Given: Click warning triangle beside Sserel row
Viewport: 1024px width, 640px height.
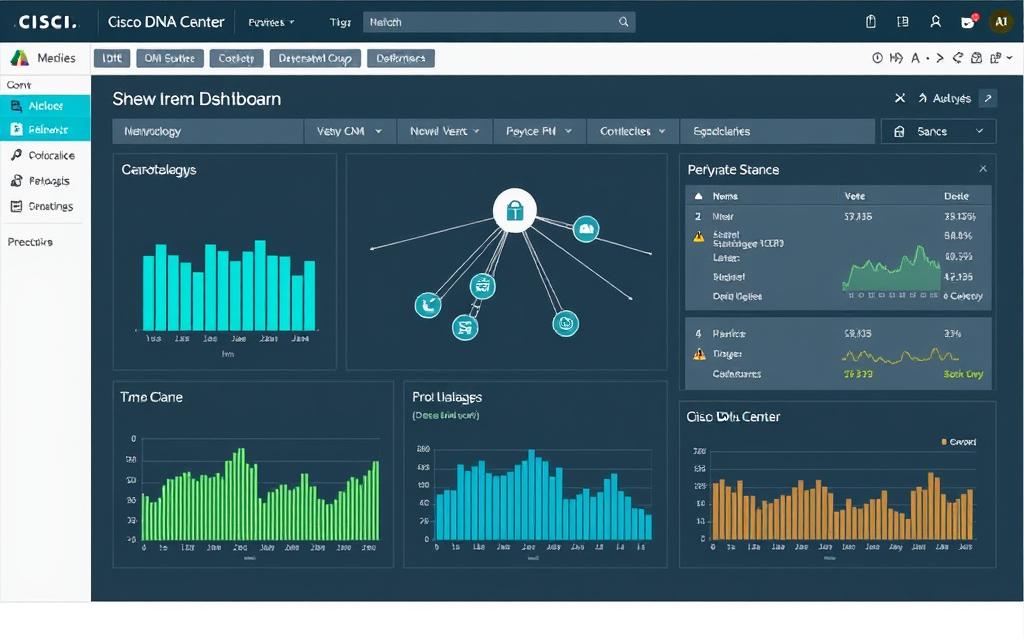Looking at the screenshot, I should 699,236.
